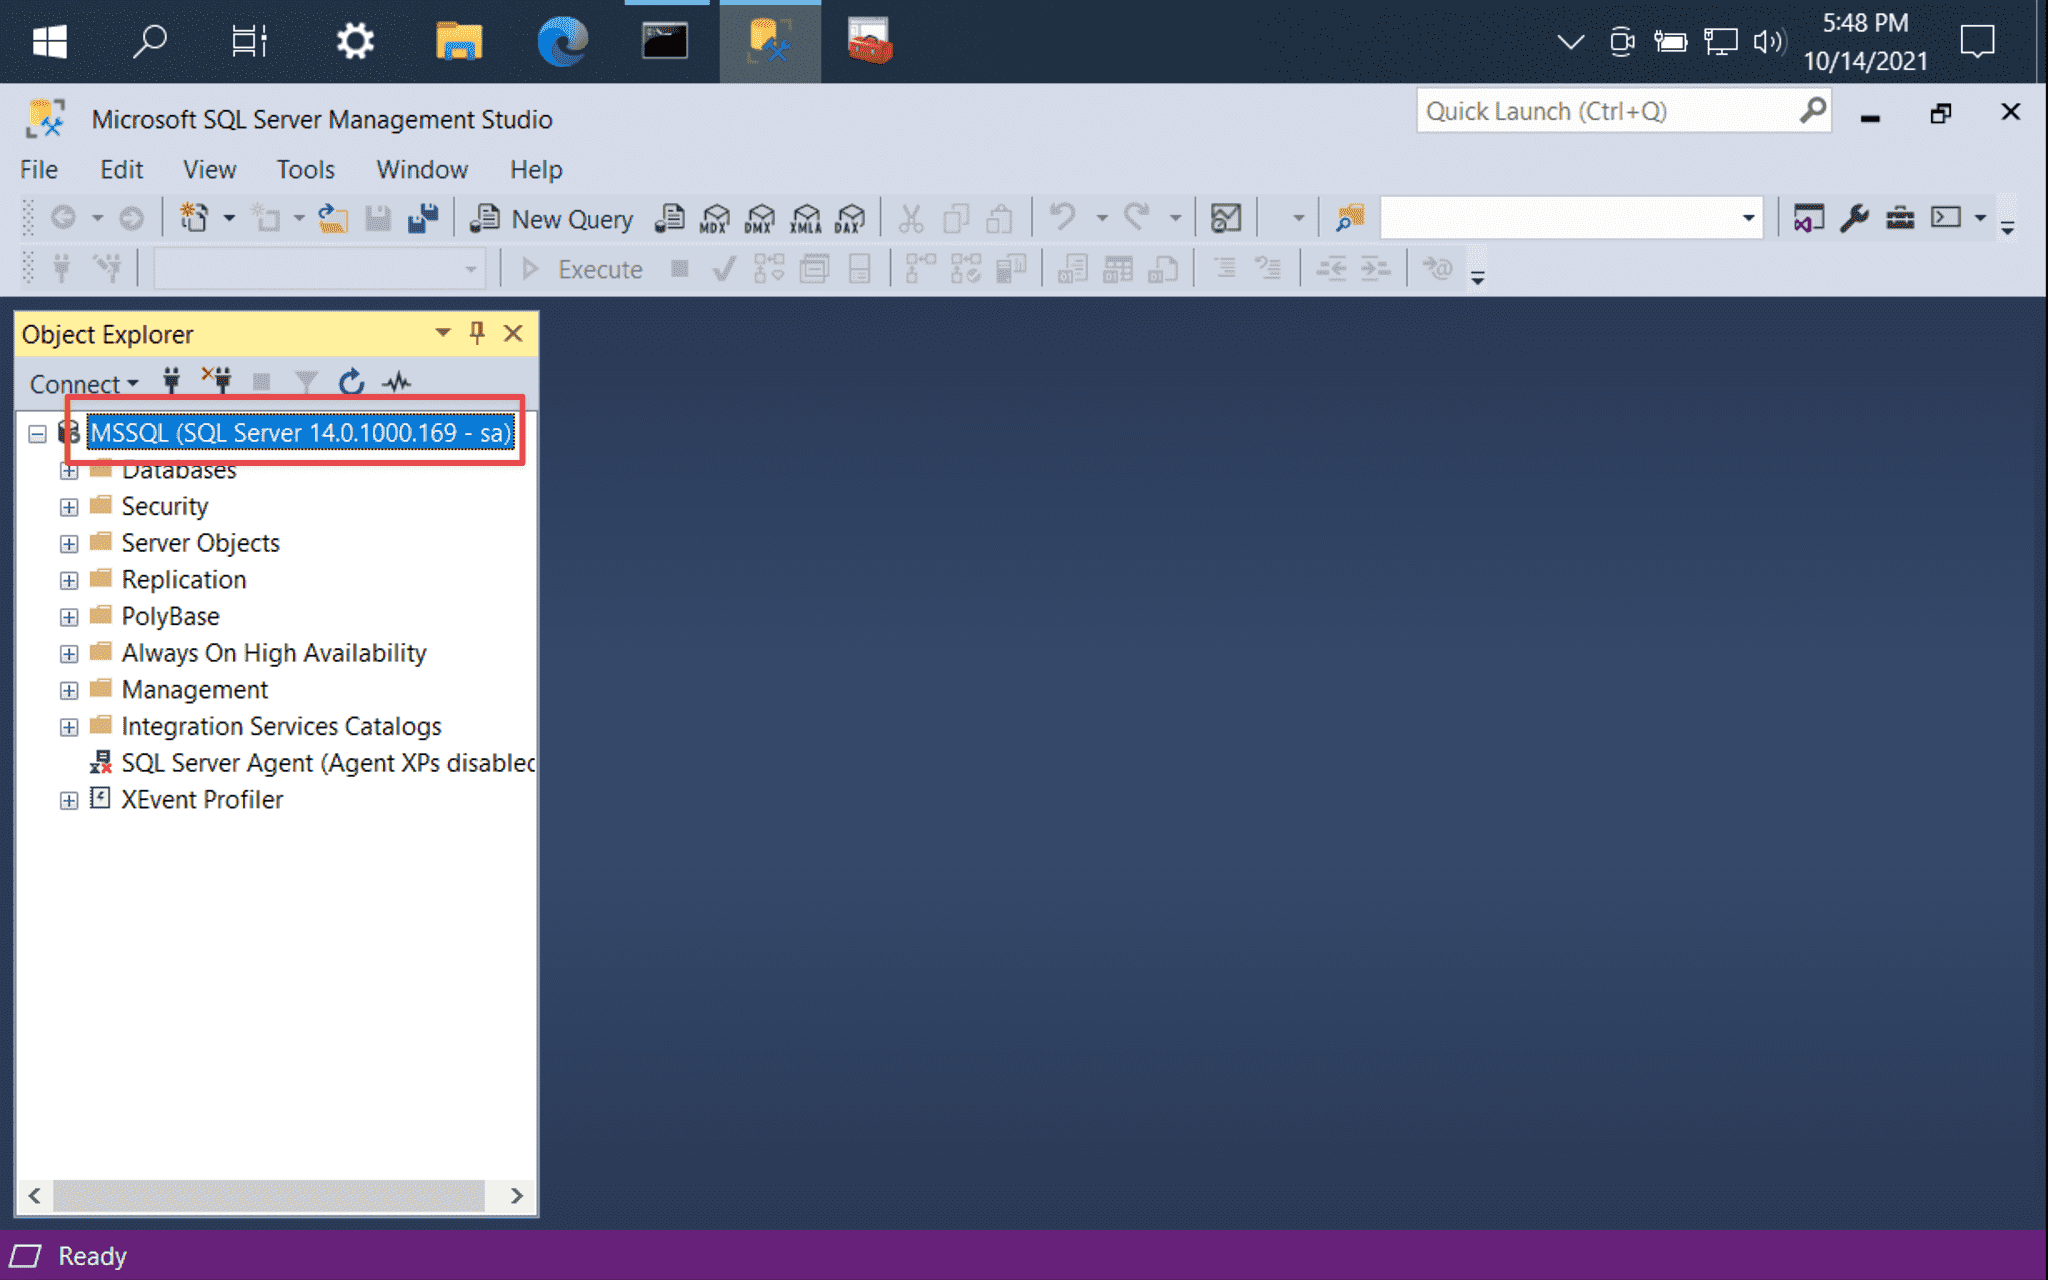Open the Connect dropdown in Object Explorer
The image size is (2048, 1280).
click(x=84, y=383)
